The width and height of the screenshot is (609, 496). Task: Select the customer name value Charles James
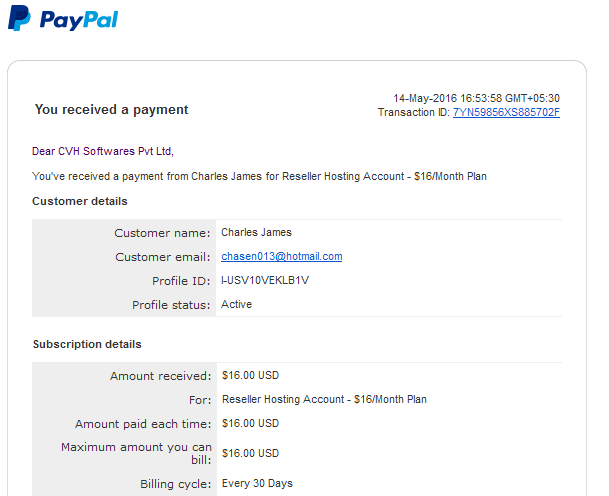point(256,232)
